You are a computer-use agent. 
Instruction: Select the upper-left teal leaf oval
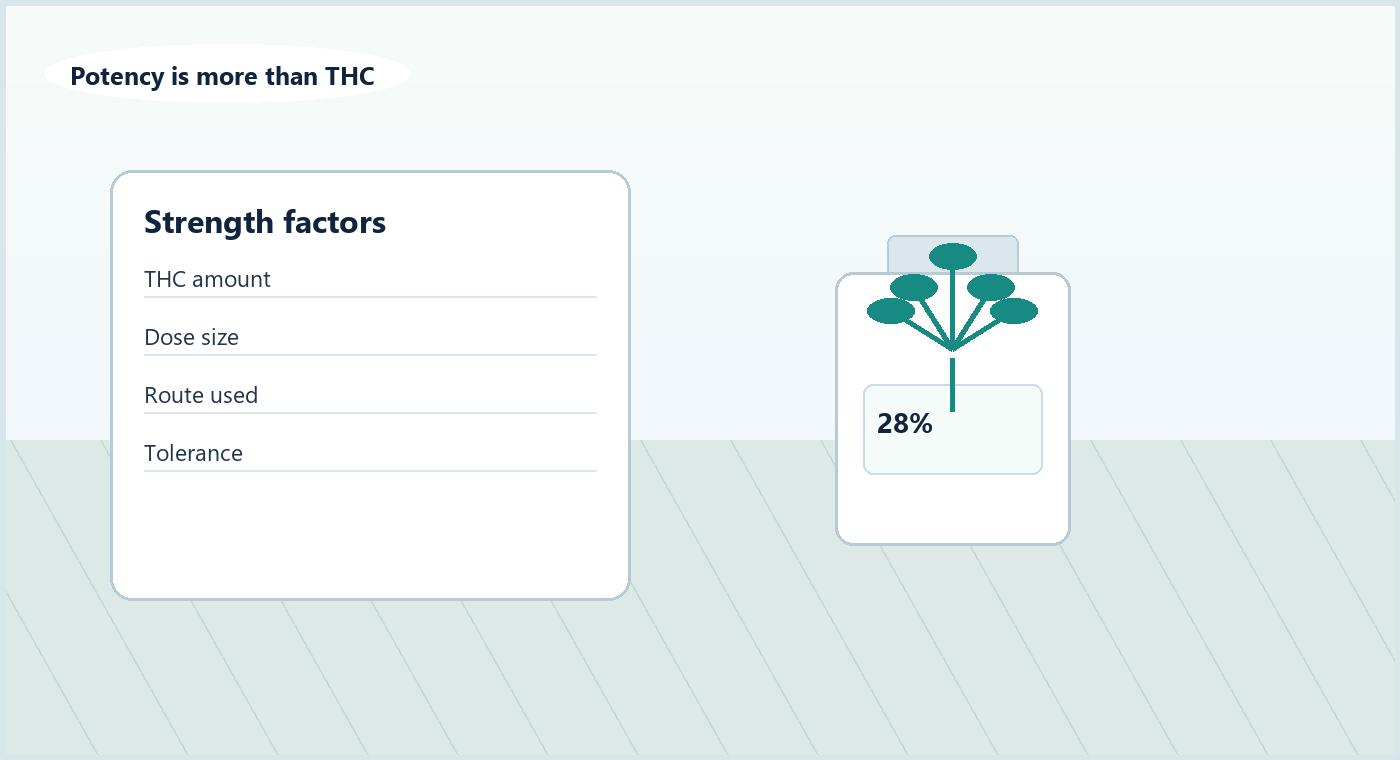click(x=914, y=288)
